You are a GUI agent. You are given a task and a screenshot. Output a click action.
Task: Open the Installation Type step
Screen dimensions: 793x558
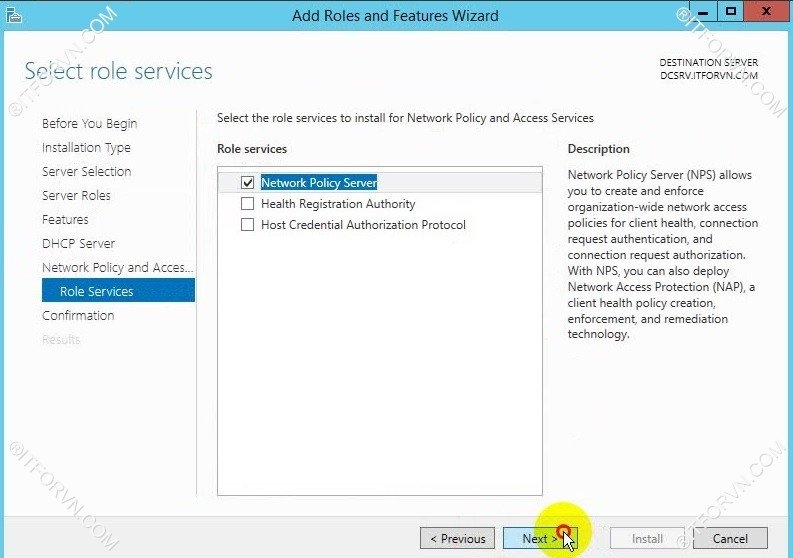pyautogui.click(x=86, y=148)
